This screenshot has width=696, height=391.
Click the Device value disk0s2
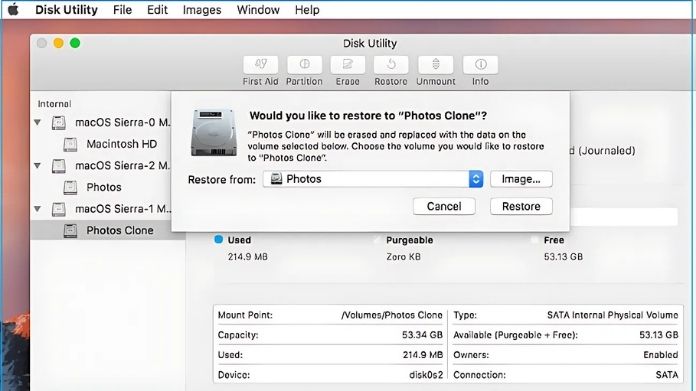click(426, 375)
